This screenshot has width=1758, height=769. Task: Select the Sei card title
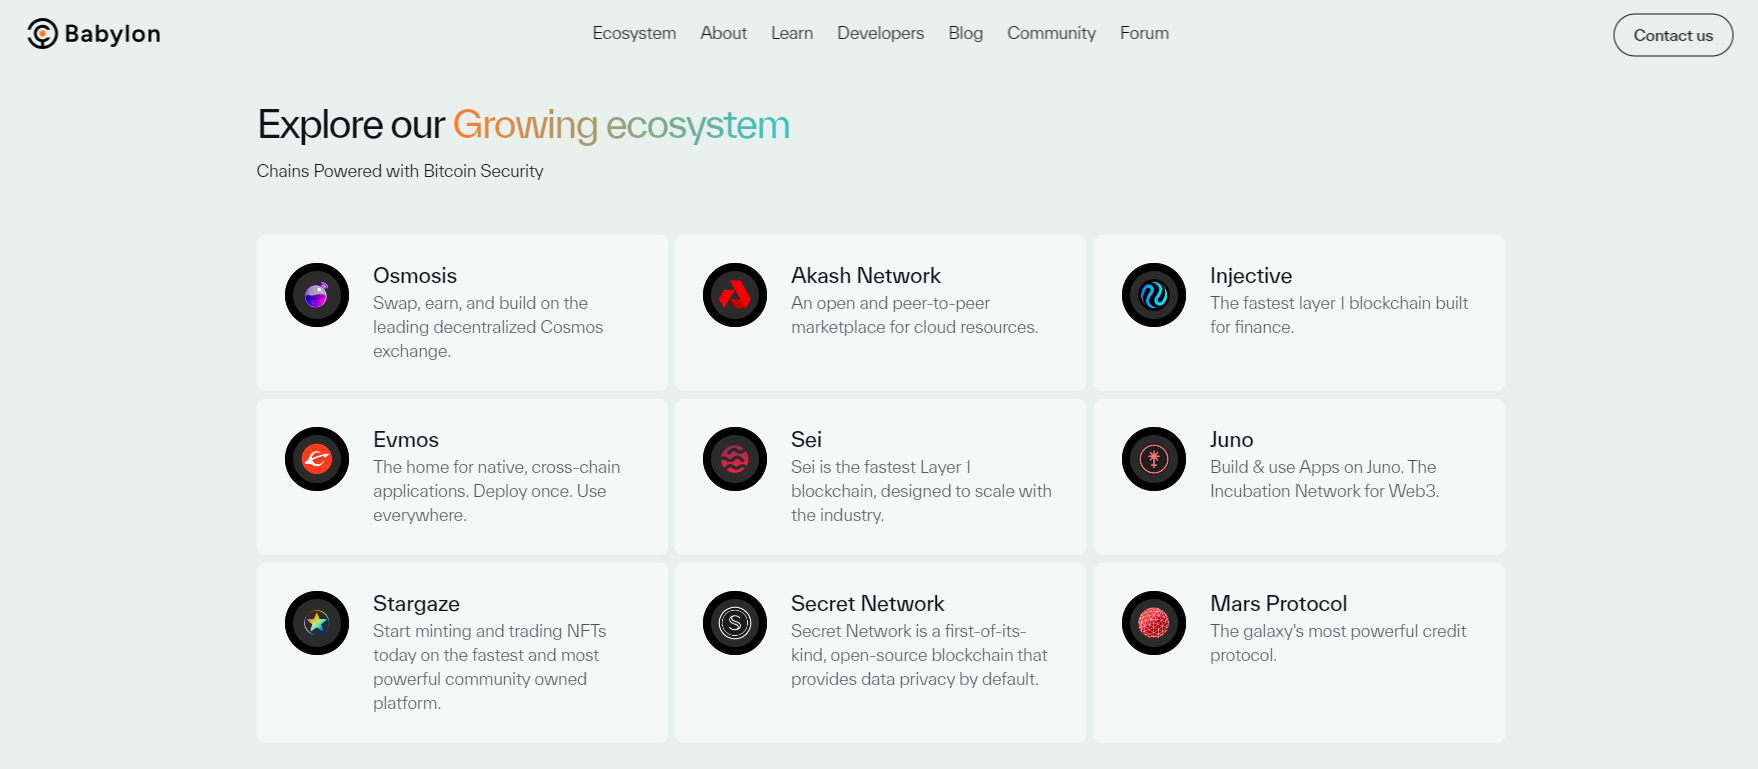[x=806, y=440]
